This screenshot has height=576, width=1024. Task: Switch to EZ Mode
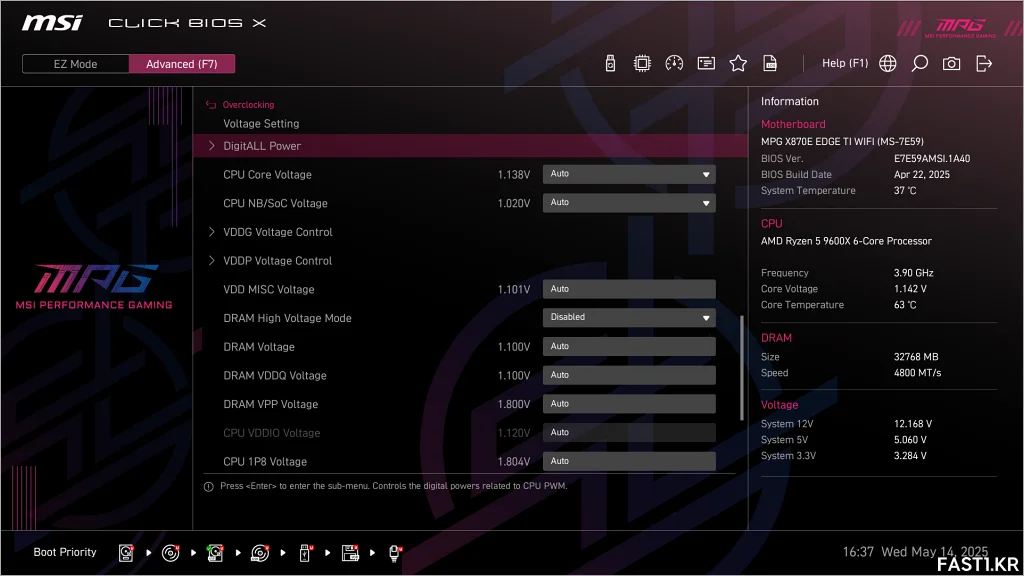click(x=75, y=64)
